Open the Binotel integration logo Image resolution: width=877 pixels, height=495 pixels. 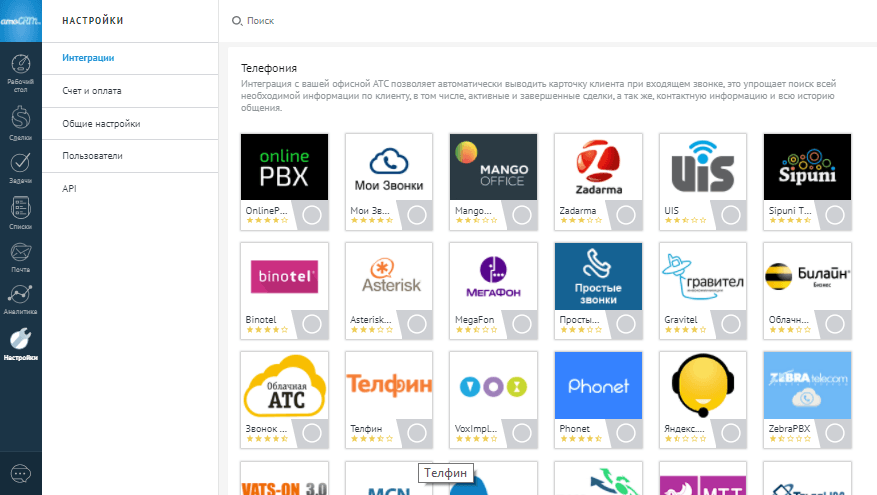(284, 276)
